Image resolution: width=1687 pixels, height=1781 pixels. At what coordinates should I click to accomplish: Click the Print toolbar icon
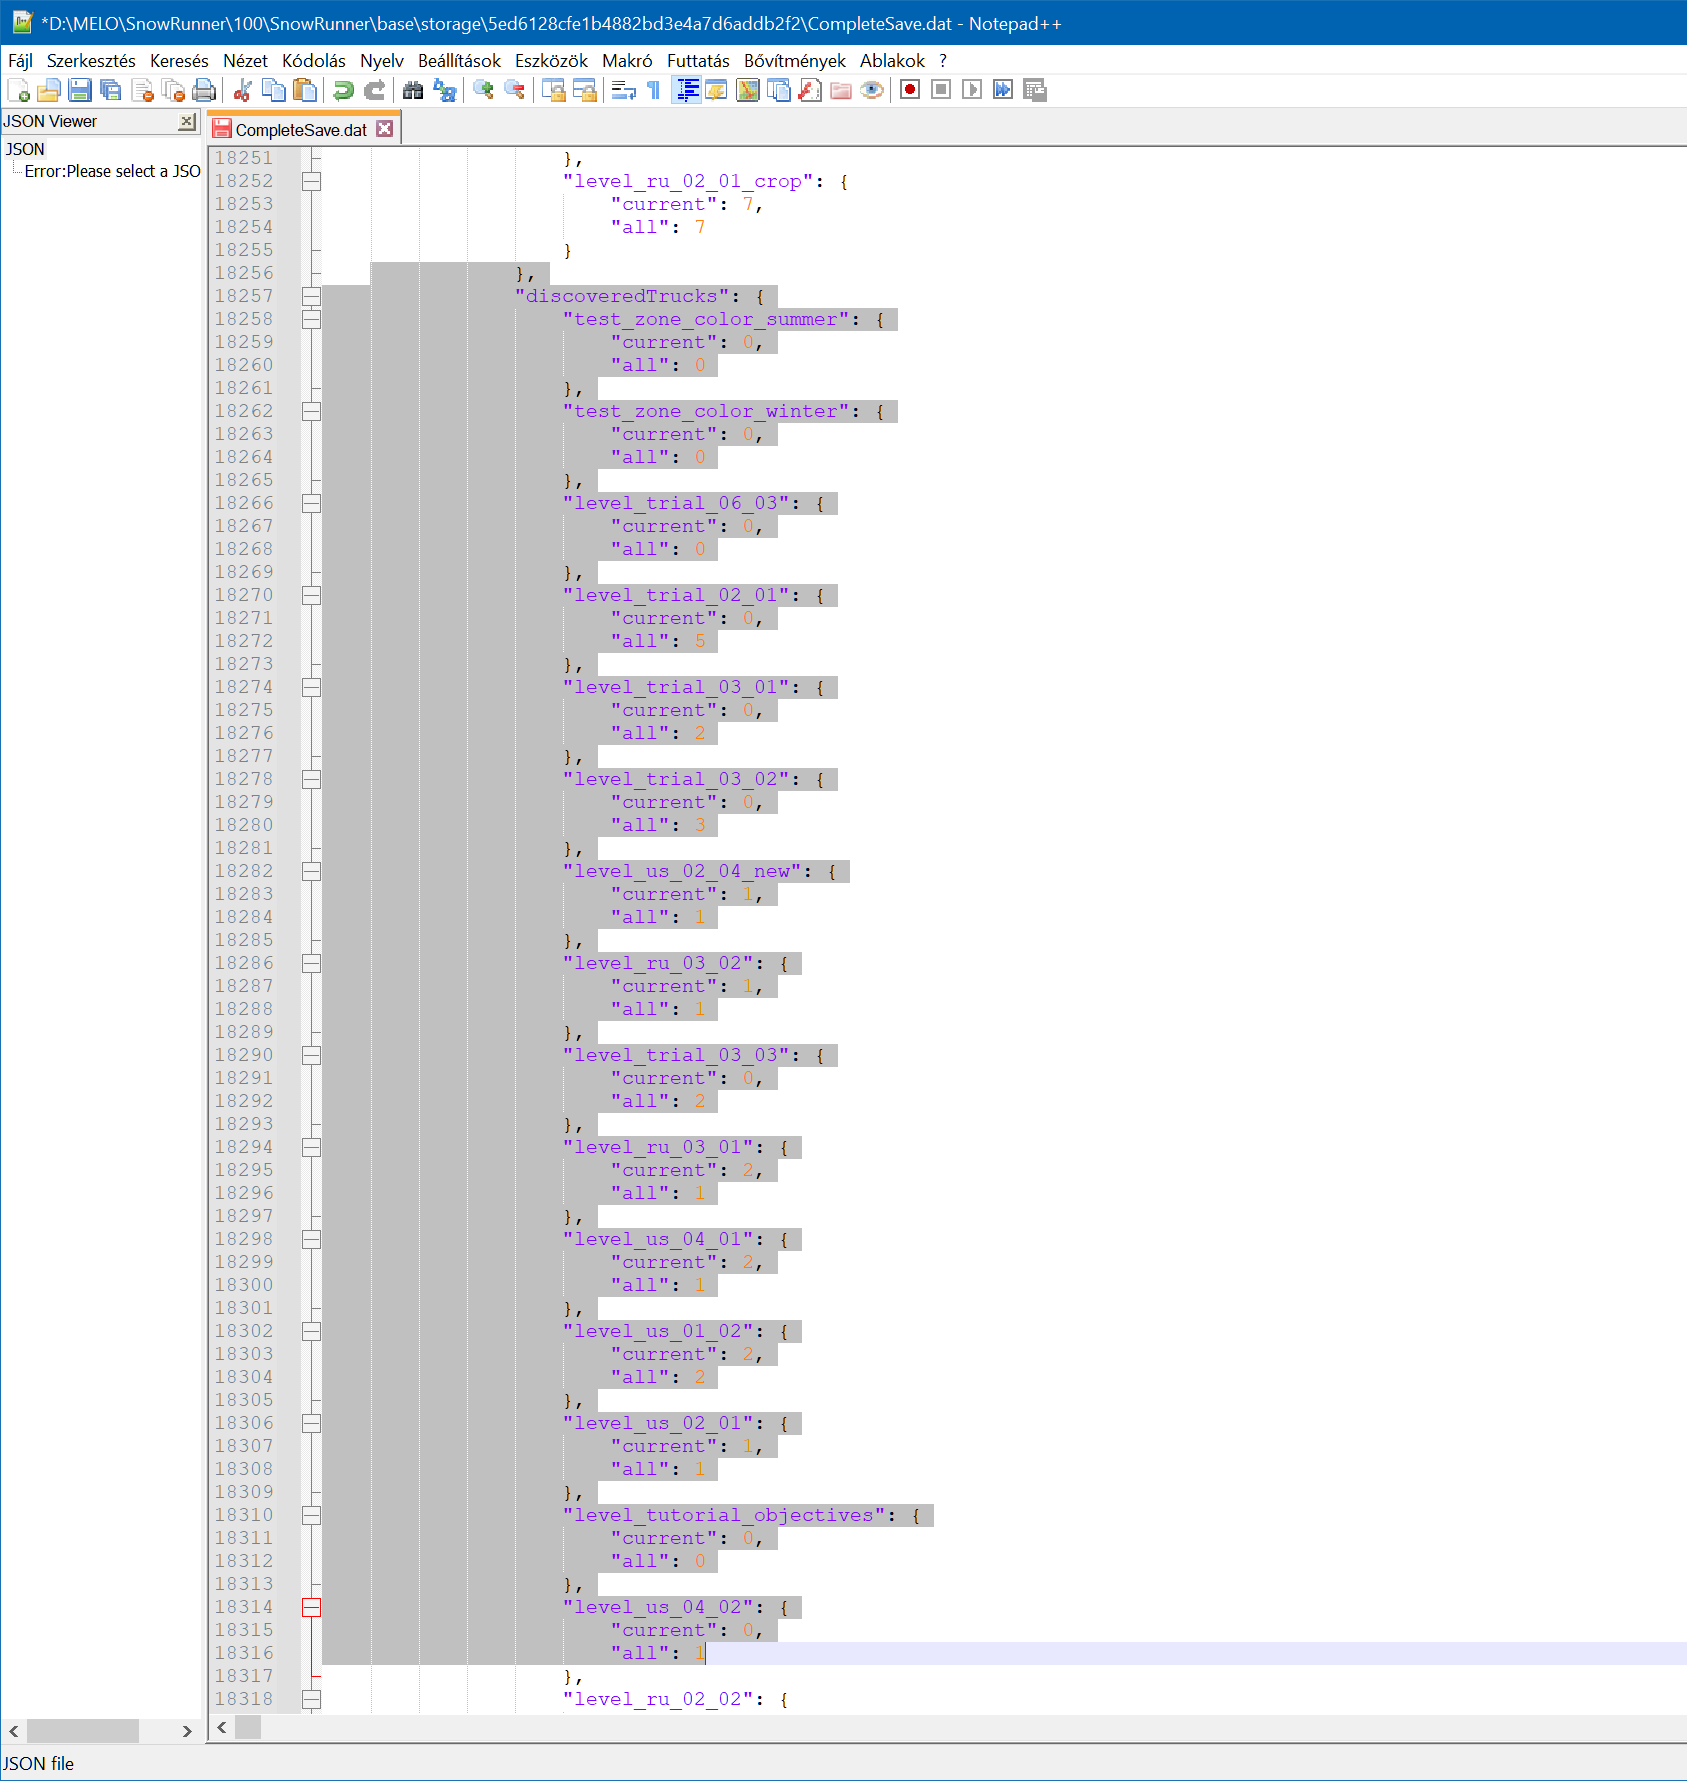(x=204, y=90)
